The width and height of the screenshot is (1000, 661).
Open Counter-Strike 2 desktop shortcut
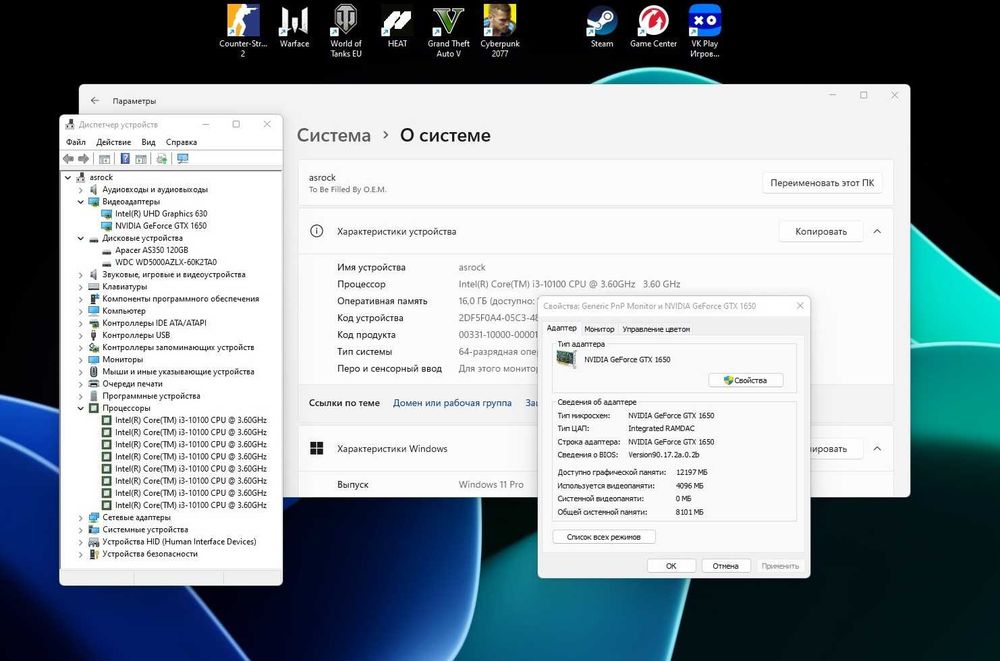click(243, 31)
